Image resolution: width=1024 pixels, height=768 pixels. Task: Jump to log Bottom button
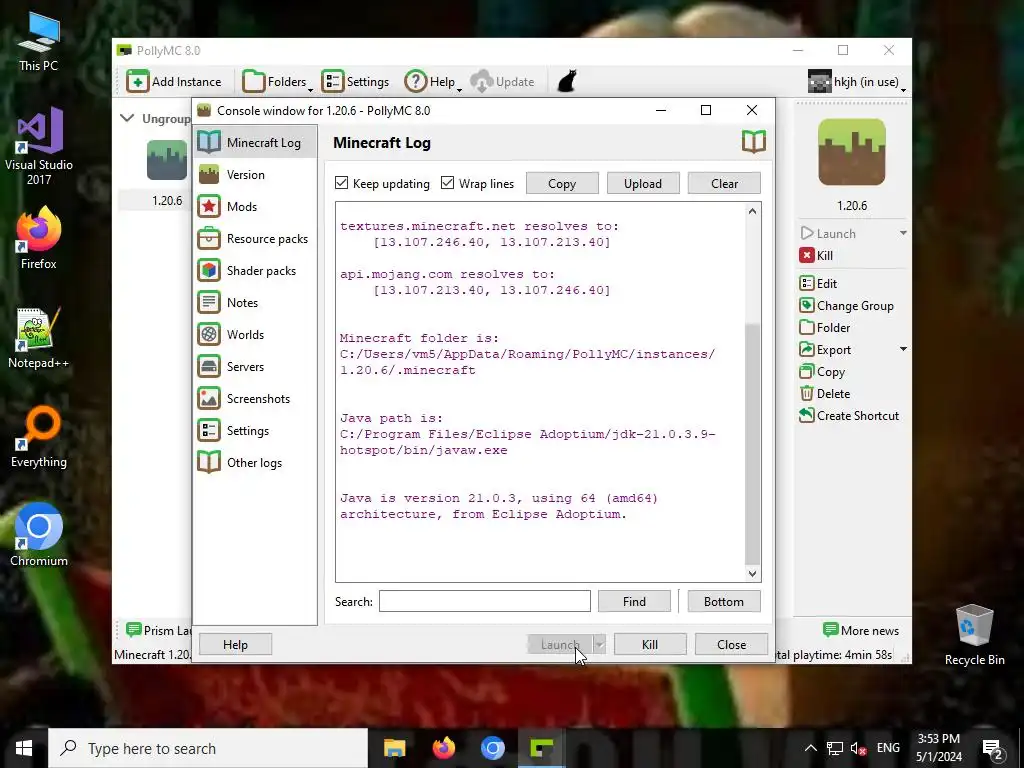pos(724,601)
